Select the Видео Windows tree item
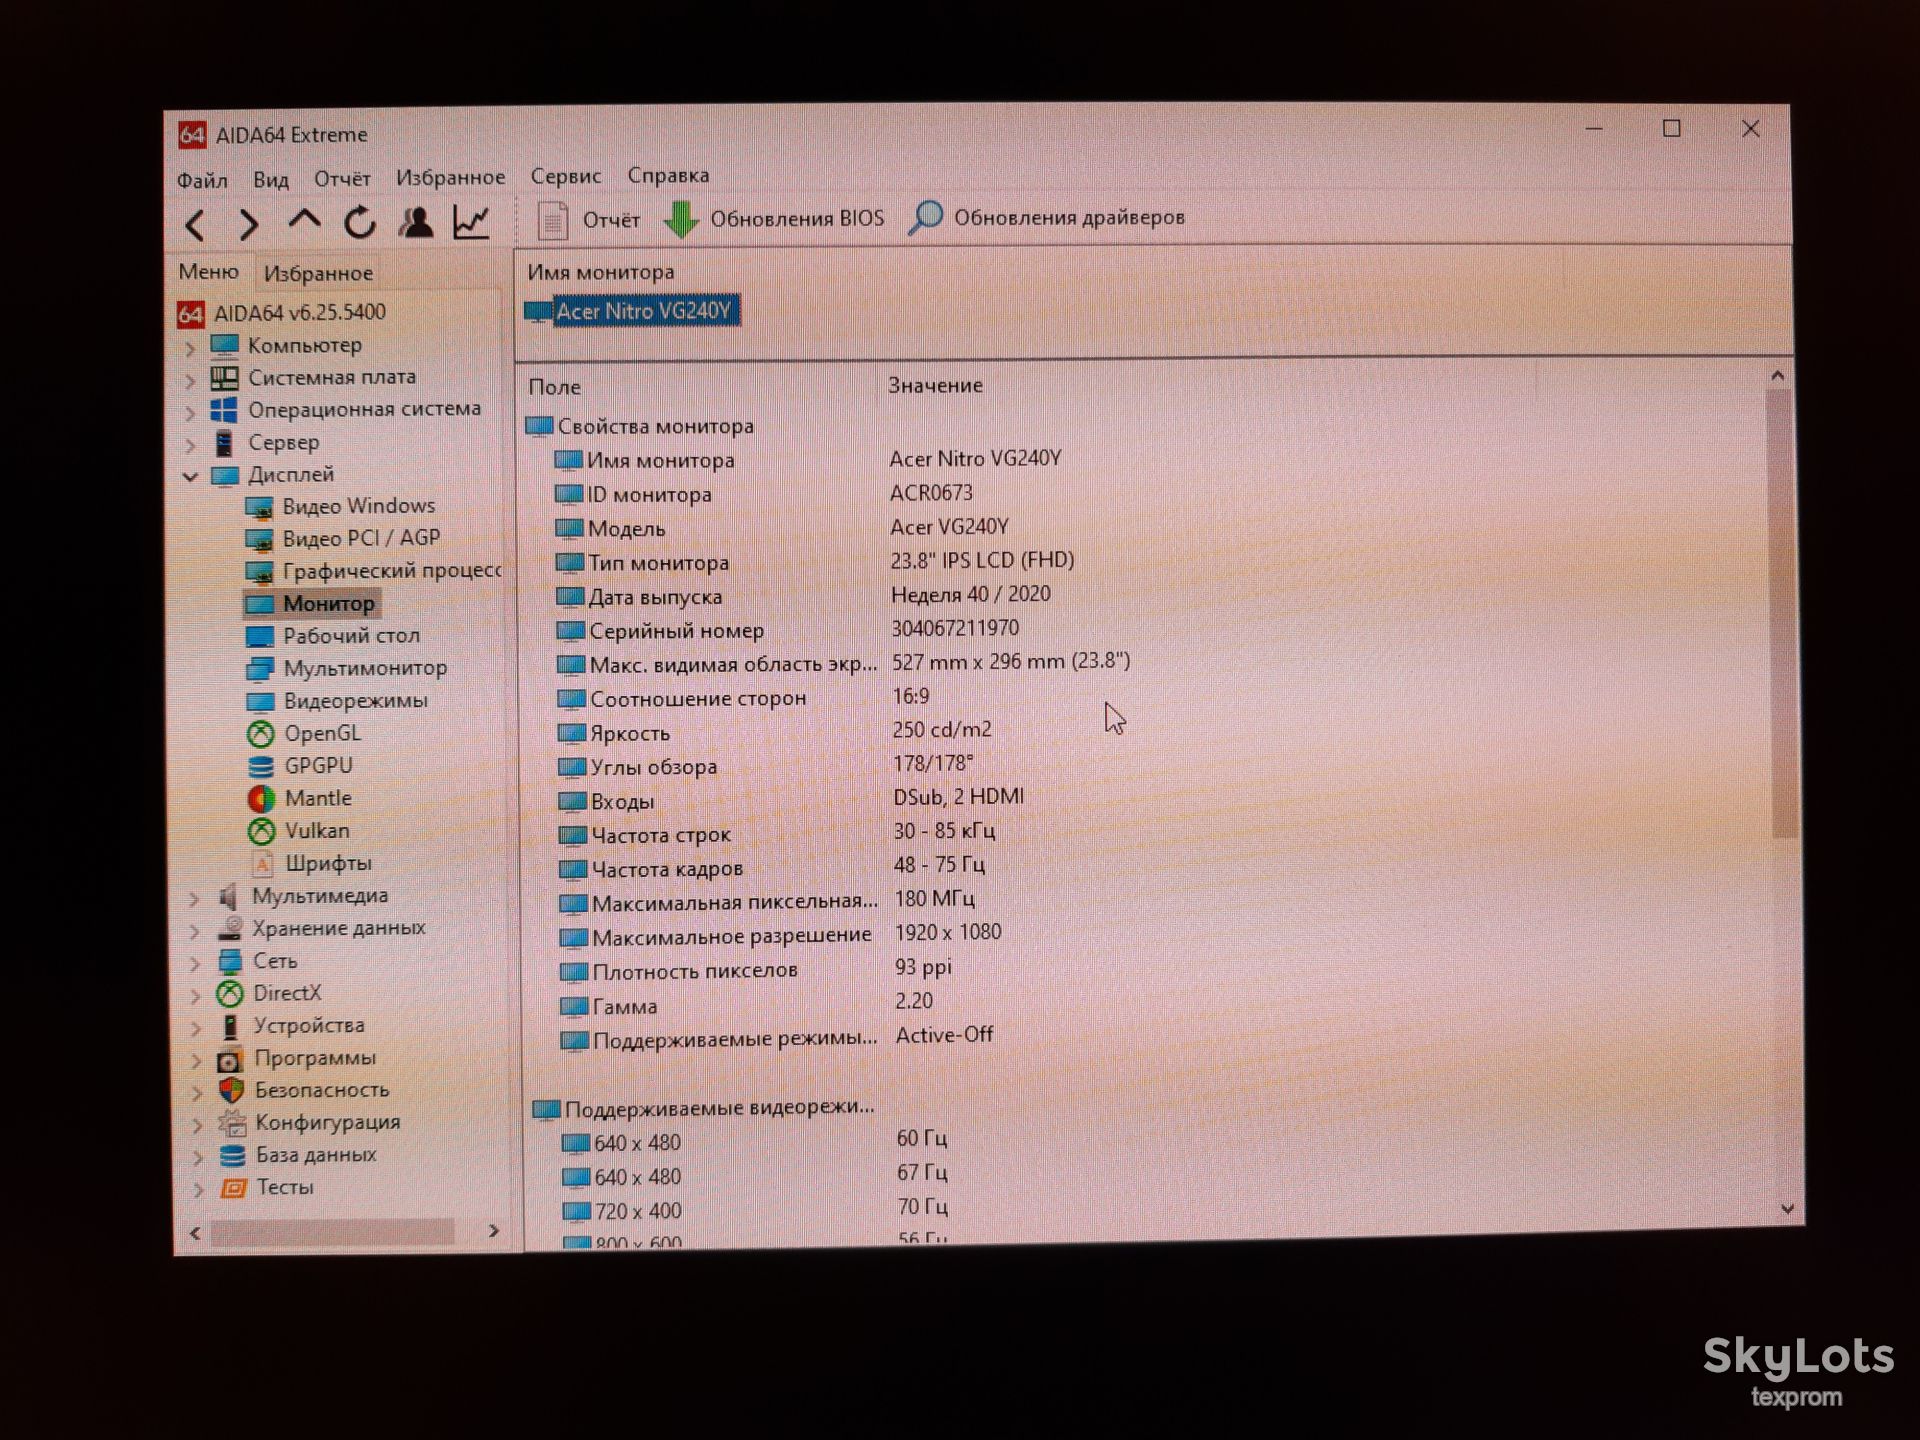The width and height of the screenshot is (1920, 1440). 340,506
